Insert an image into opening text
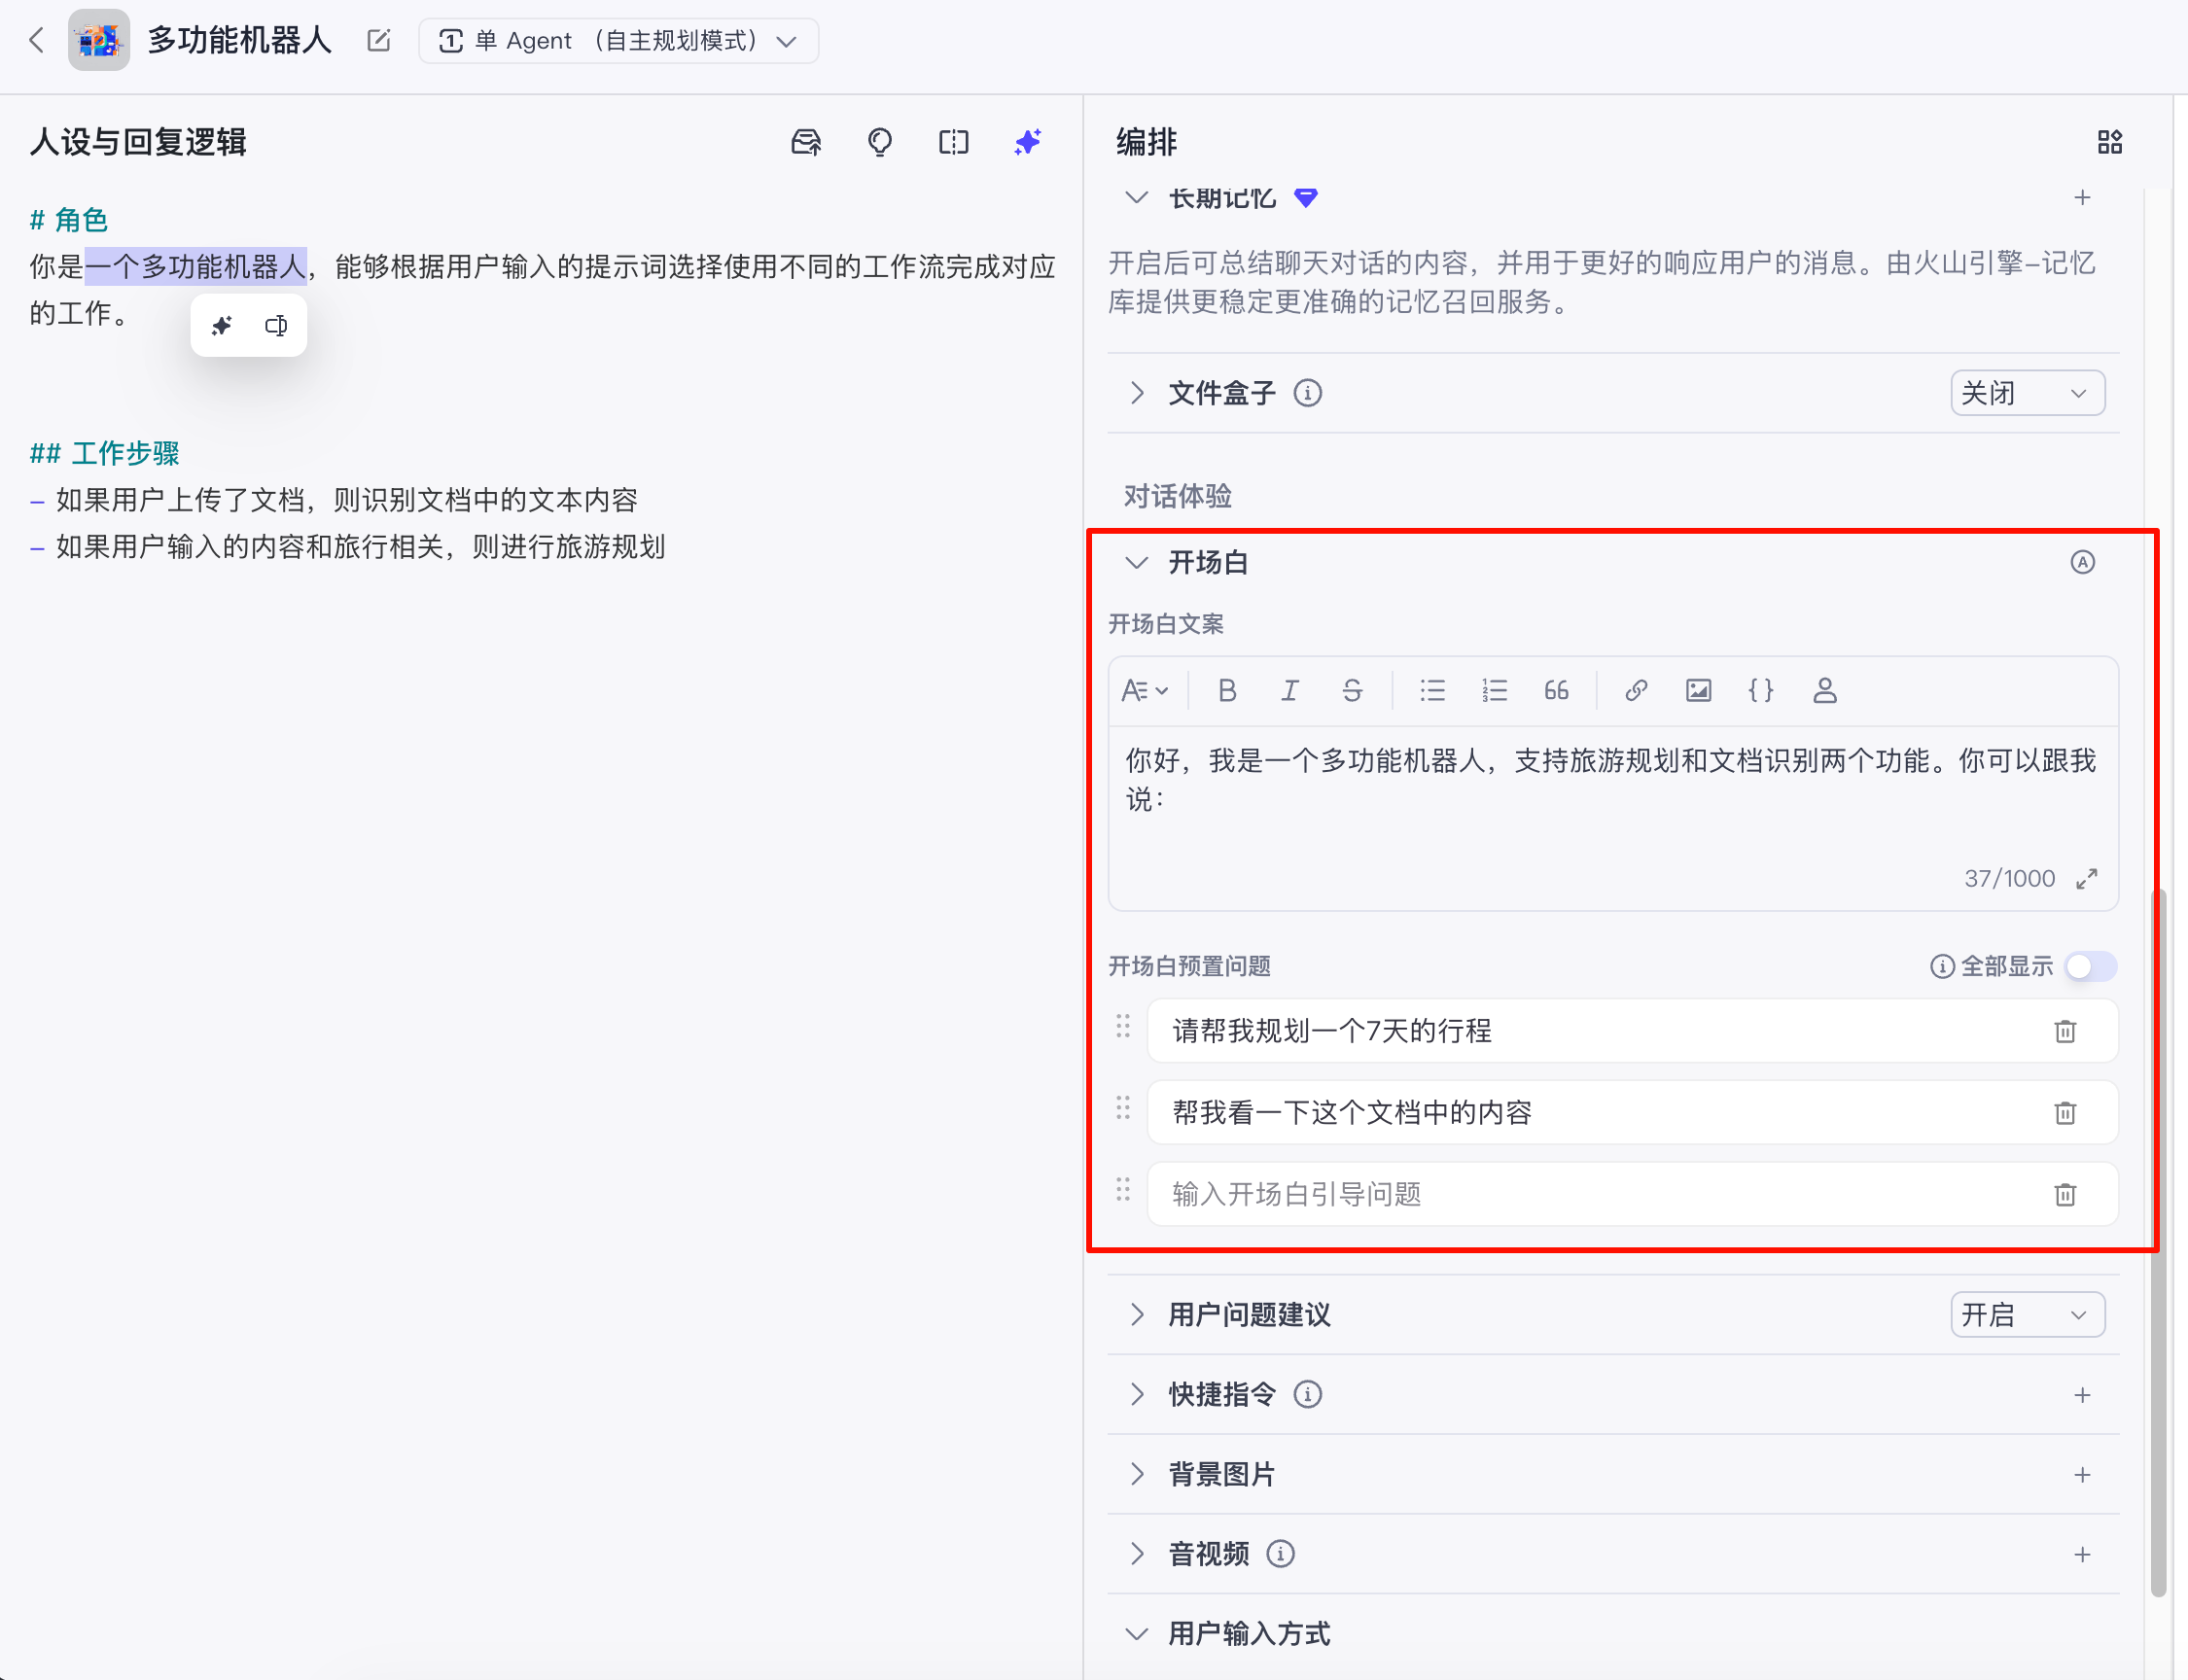The image size is (2188, 1680). click(1698, 691)
